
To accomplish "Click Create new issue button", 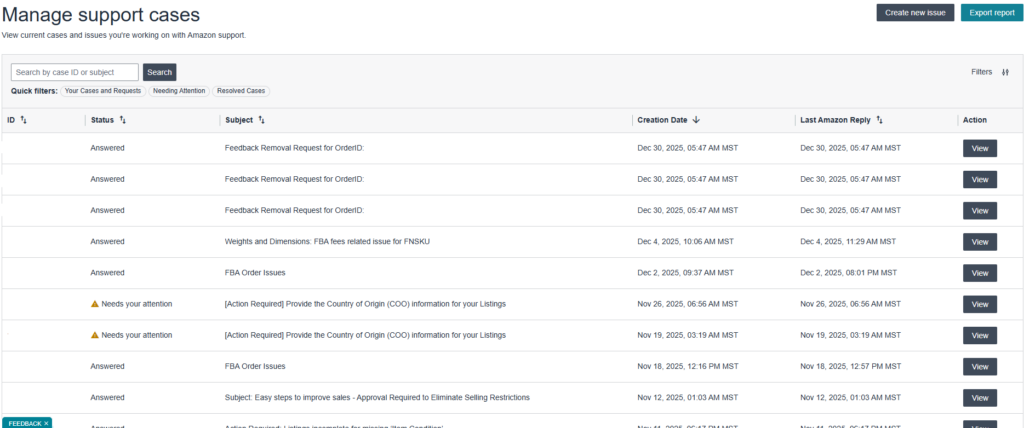I will click(915, 13).
